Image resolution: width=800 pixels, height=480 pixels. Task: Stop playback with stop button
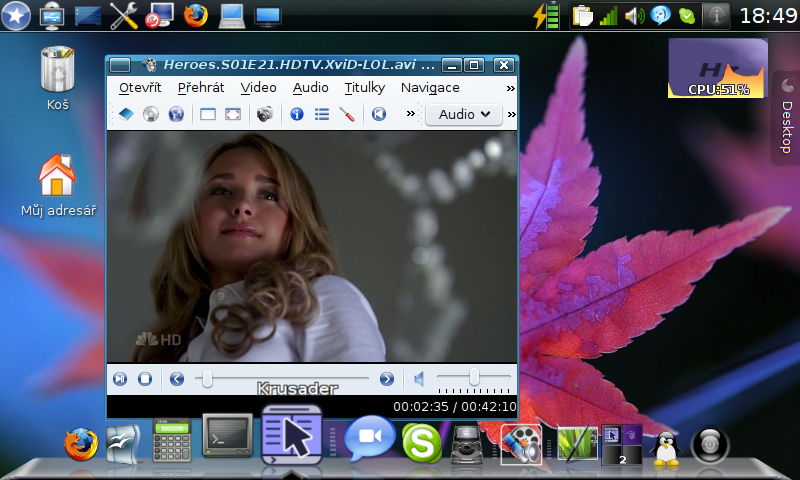tap(145, 378)
